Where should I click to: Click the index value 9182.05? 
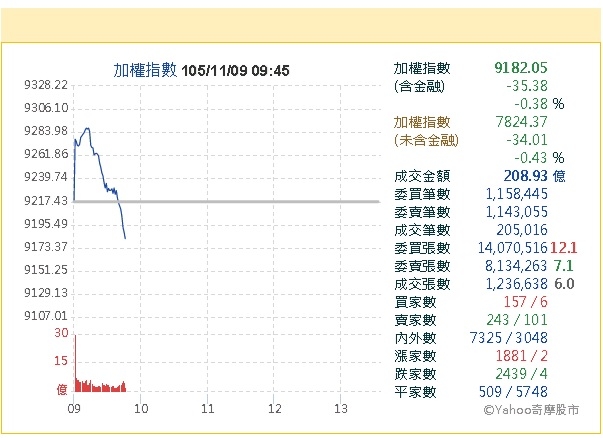click(521, 68)
